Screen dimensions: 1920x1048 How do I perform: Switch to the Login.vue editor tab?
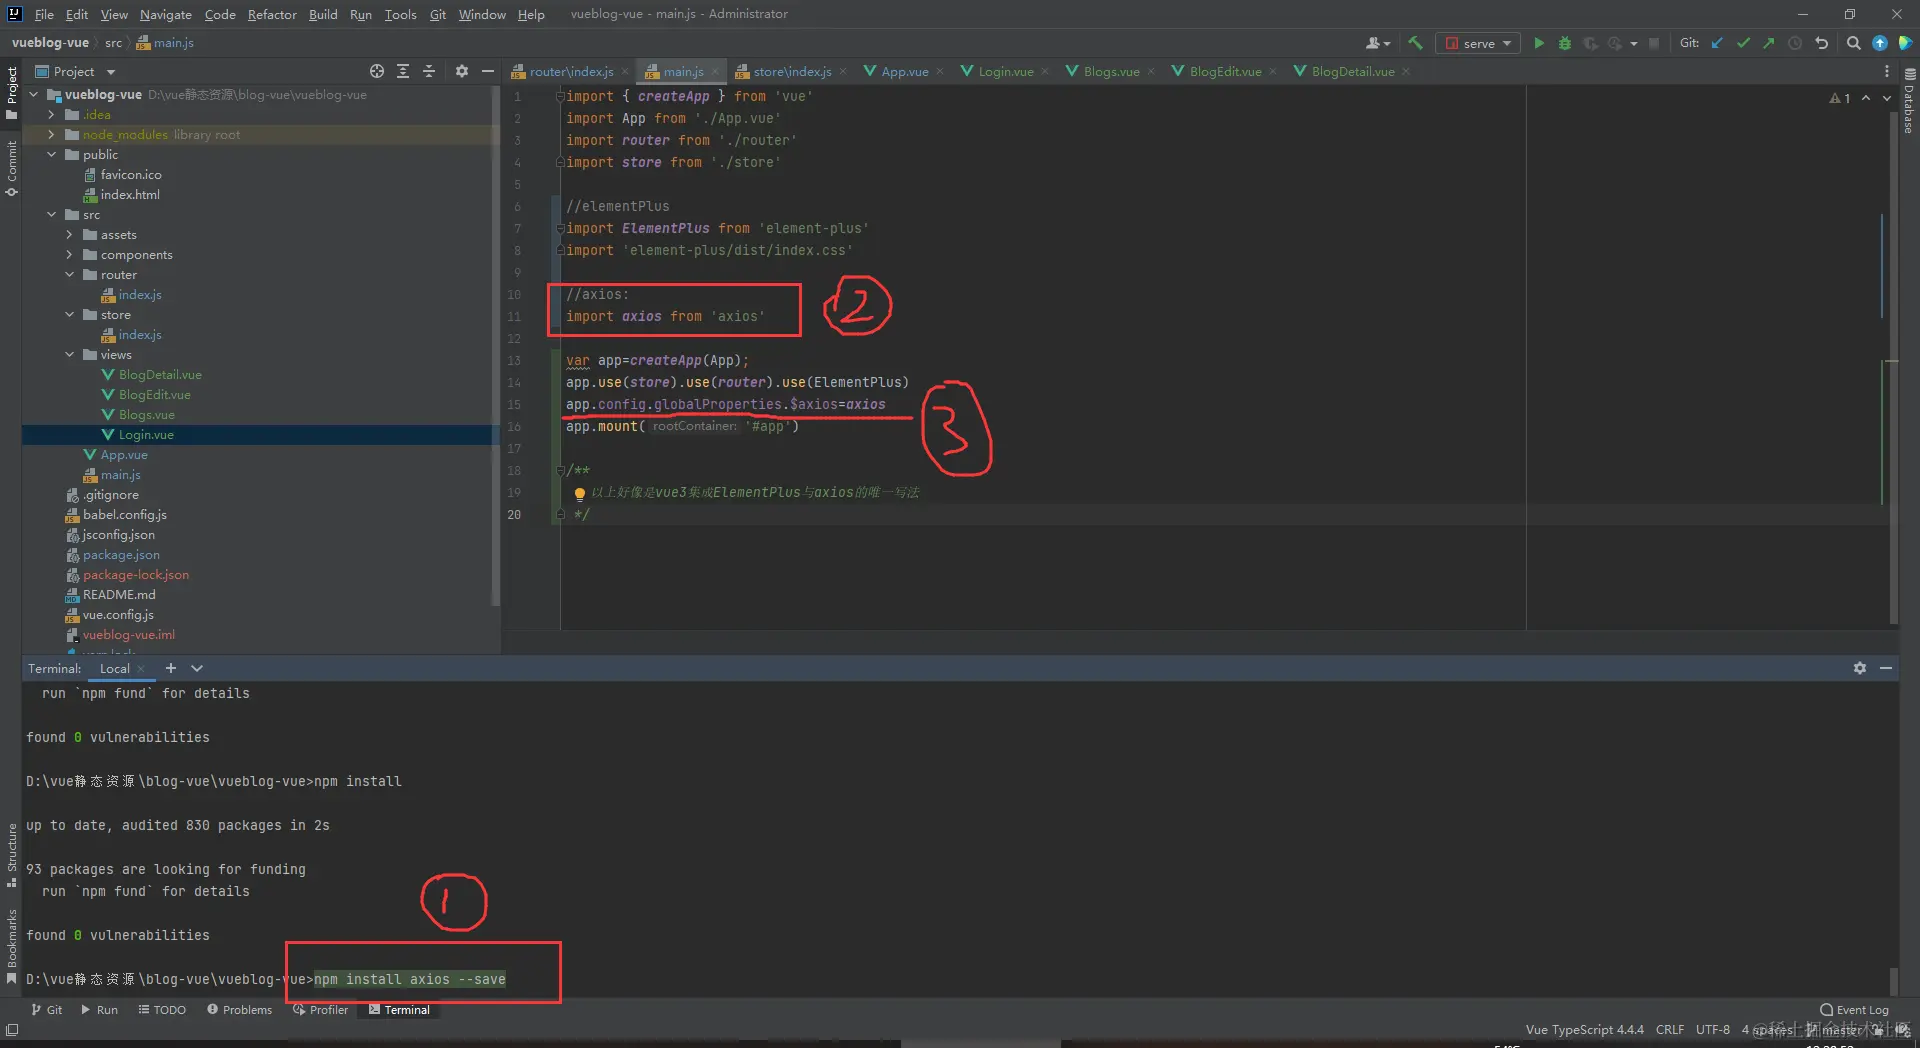tap(1005, 71)
